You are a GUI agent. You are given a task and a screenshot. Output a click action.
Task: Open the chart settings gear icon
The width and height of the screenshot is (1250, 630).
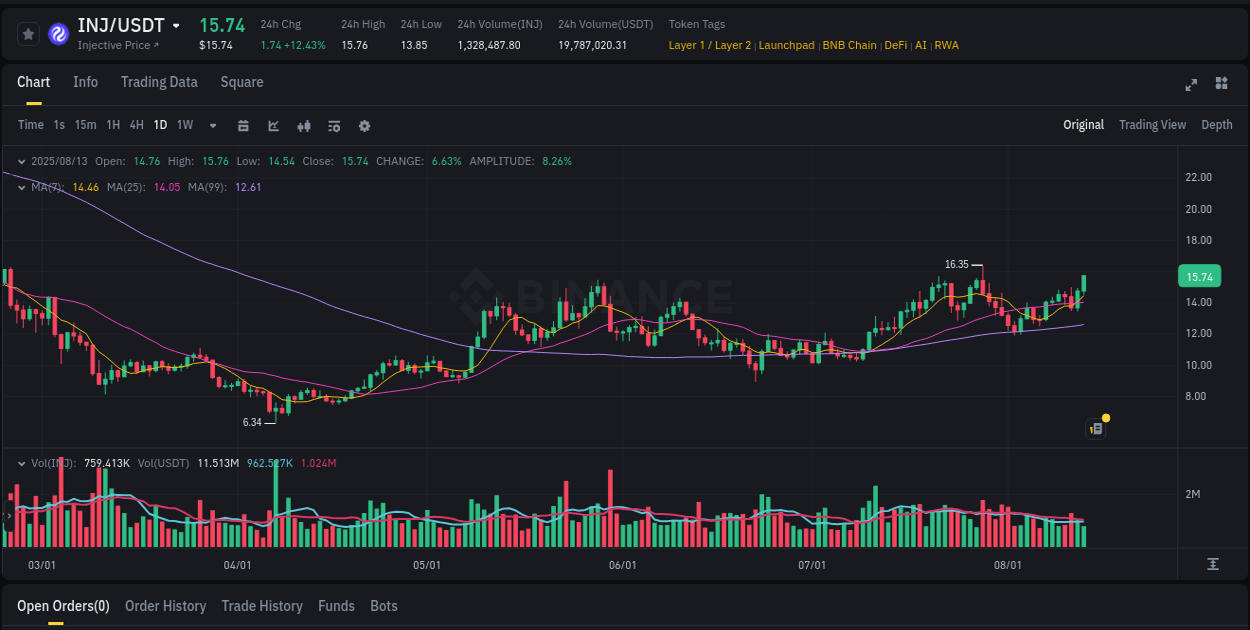pos(364,125)
